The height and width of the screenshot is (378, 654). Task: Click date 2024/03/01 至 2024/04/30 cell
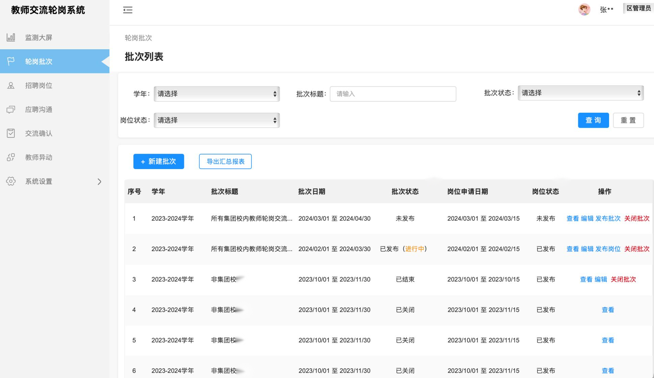335,218
